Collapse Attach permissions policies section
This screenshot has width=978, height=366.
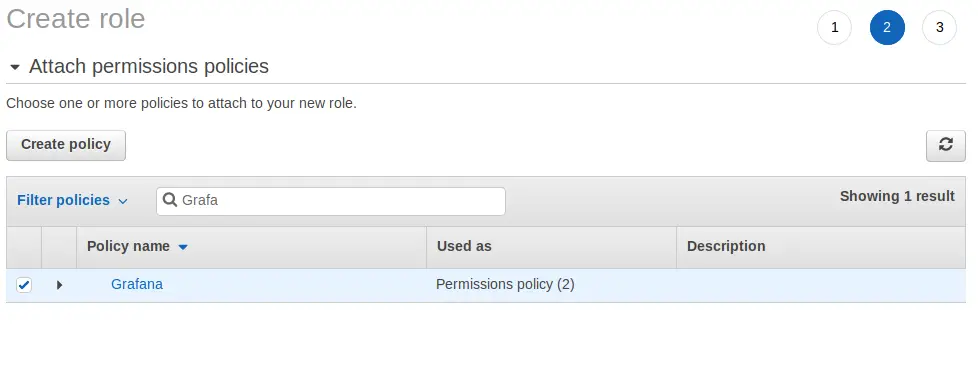pos(15,67)
